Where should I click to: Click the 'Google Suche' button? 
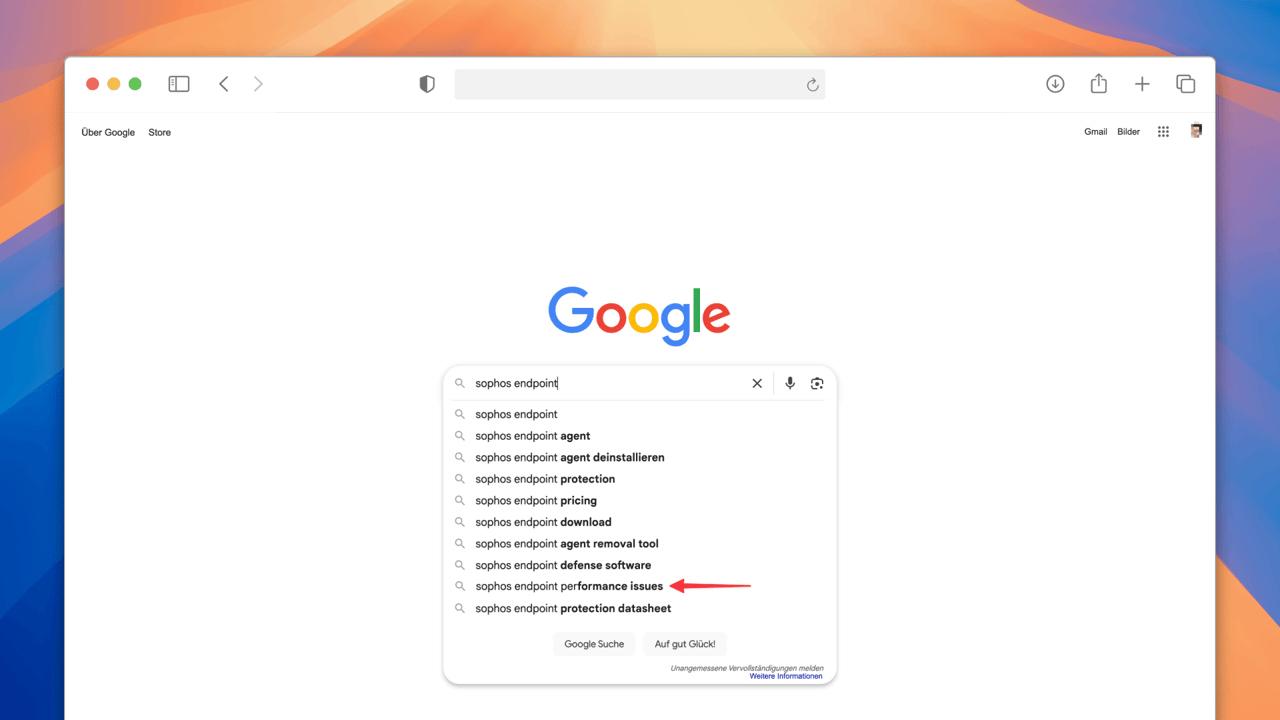click(594, 644)
